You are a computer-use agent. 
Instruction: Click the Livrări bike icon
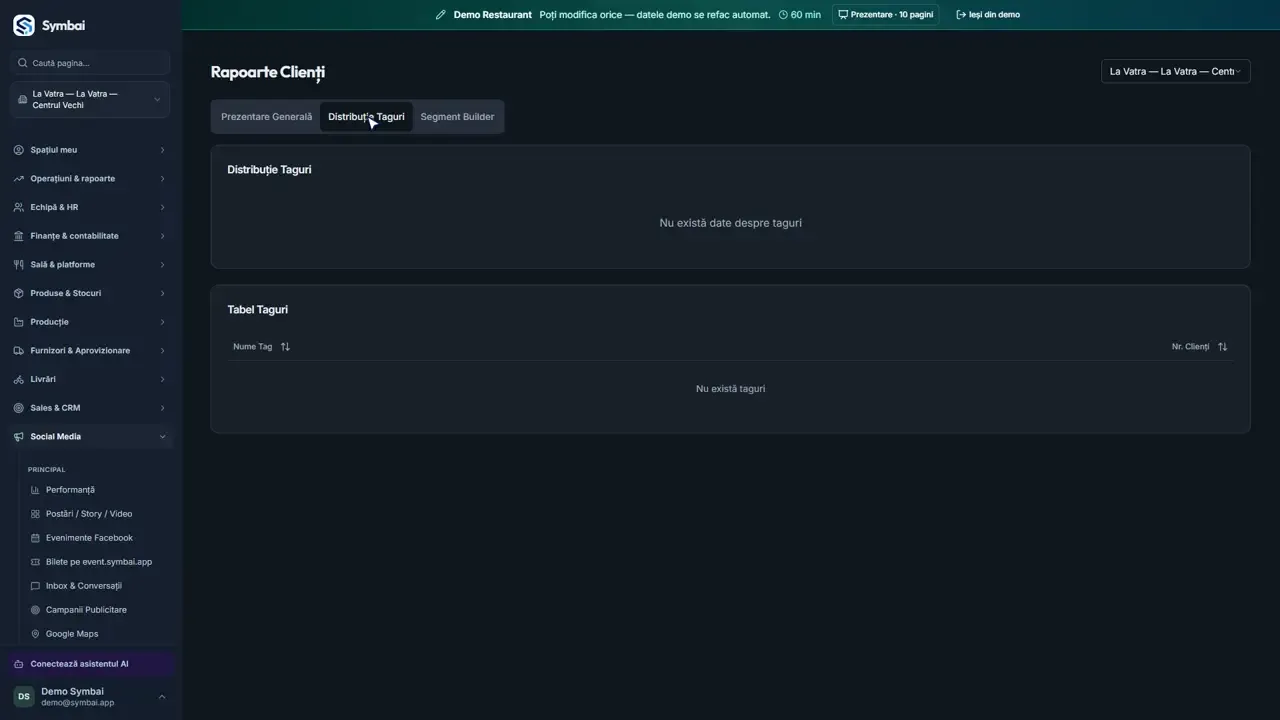[19, 379]
